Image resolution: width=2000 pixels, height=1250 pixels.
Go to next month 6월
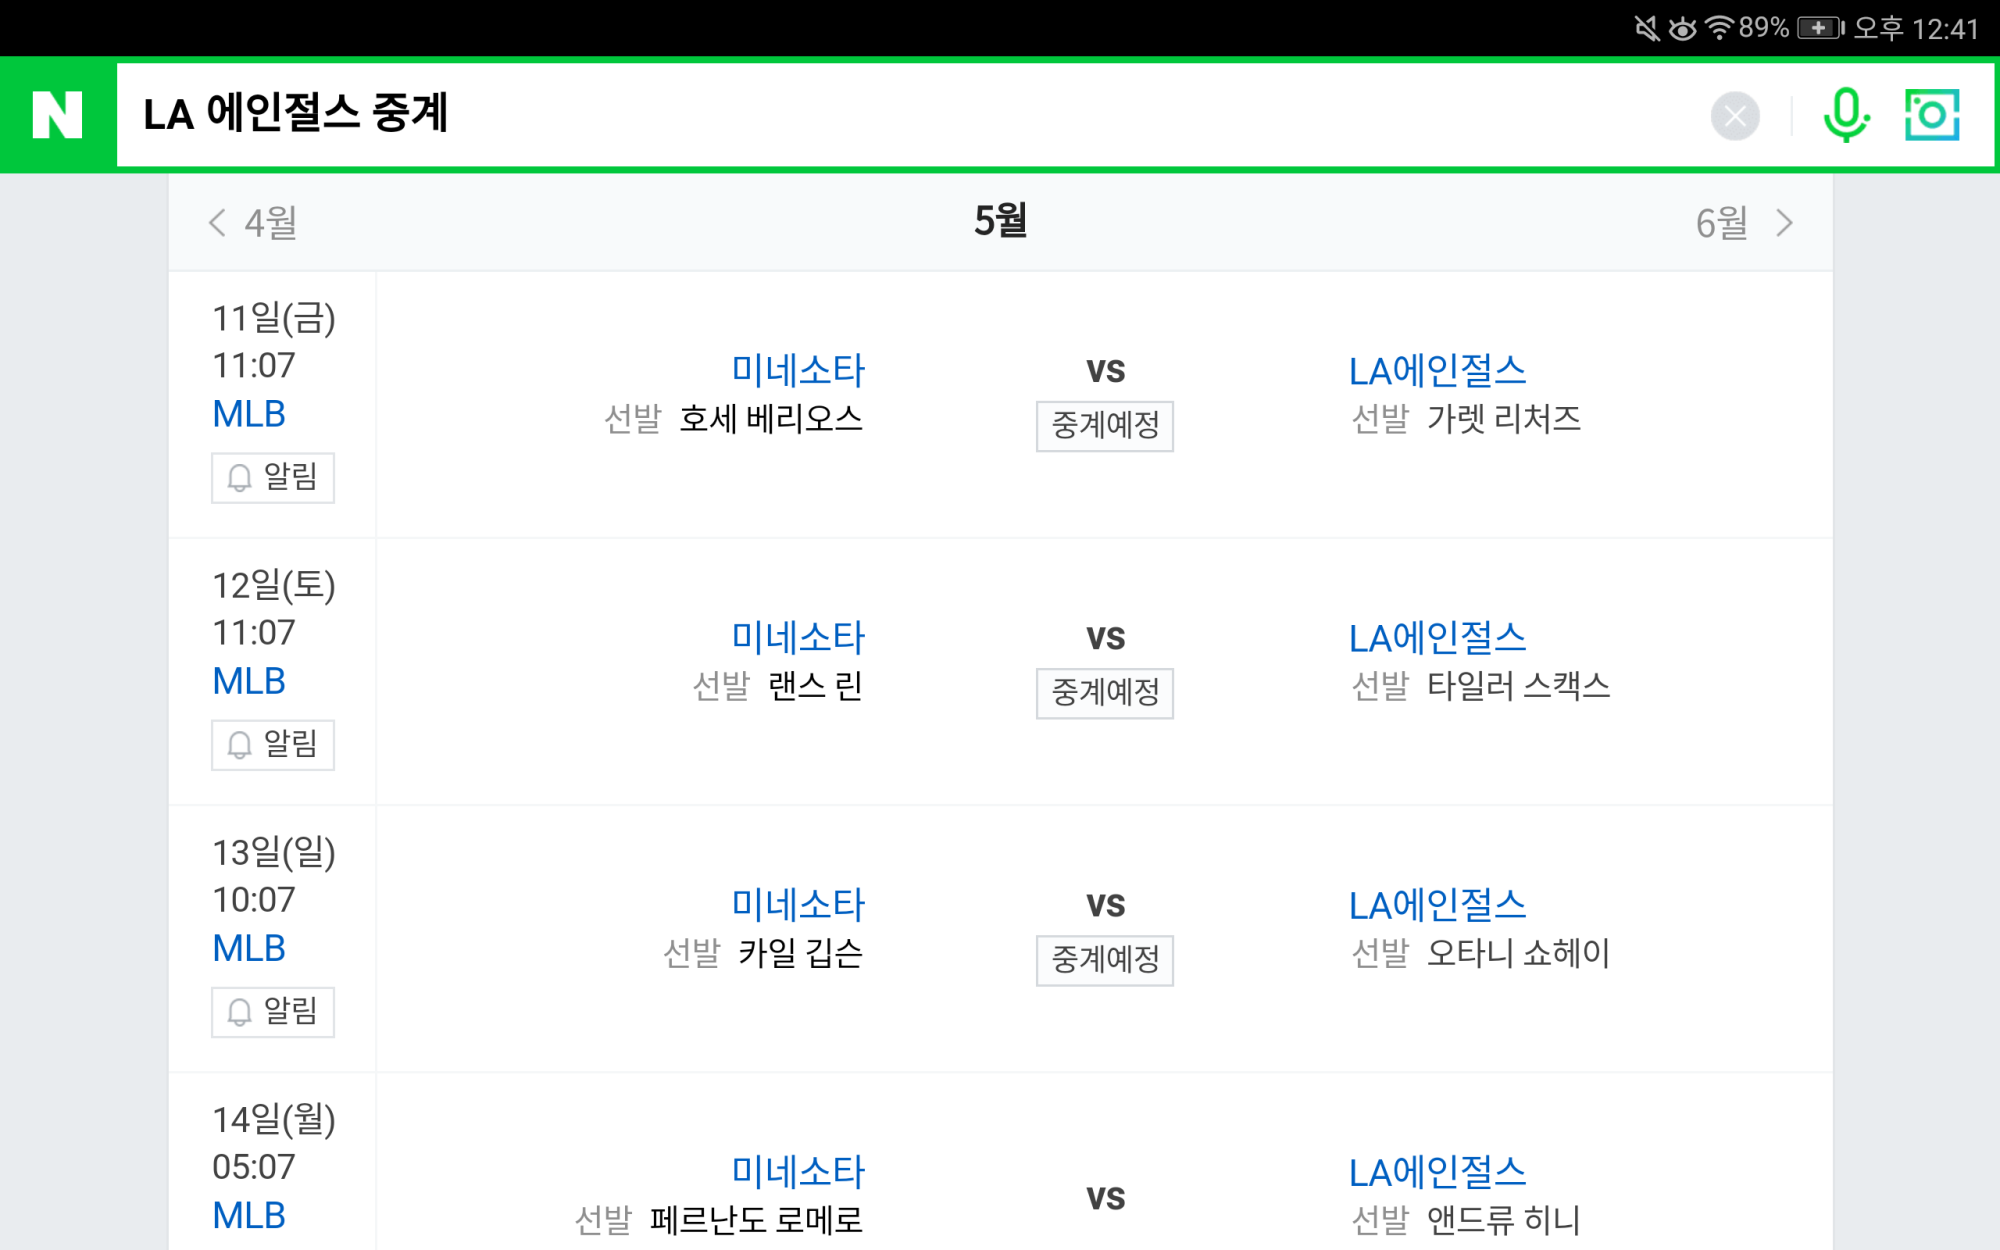click(1744, 222)
